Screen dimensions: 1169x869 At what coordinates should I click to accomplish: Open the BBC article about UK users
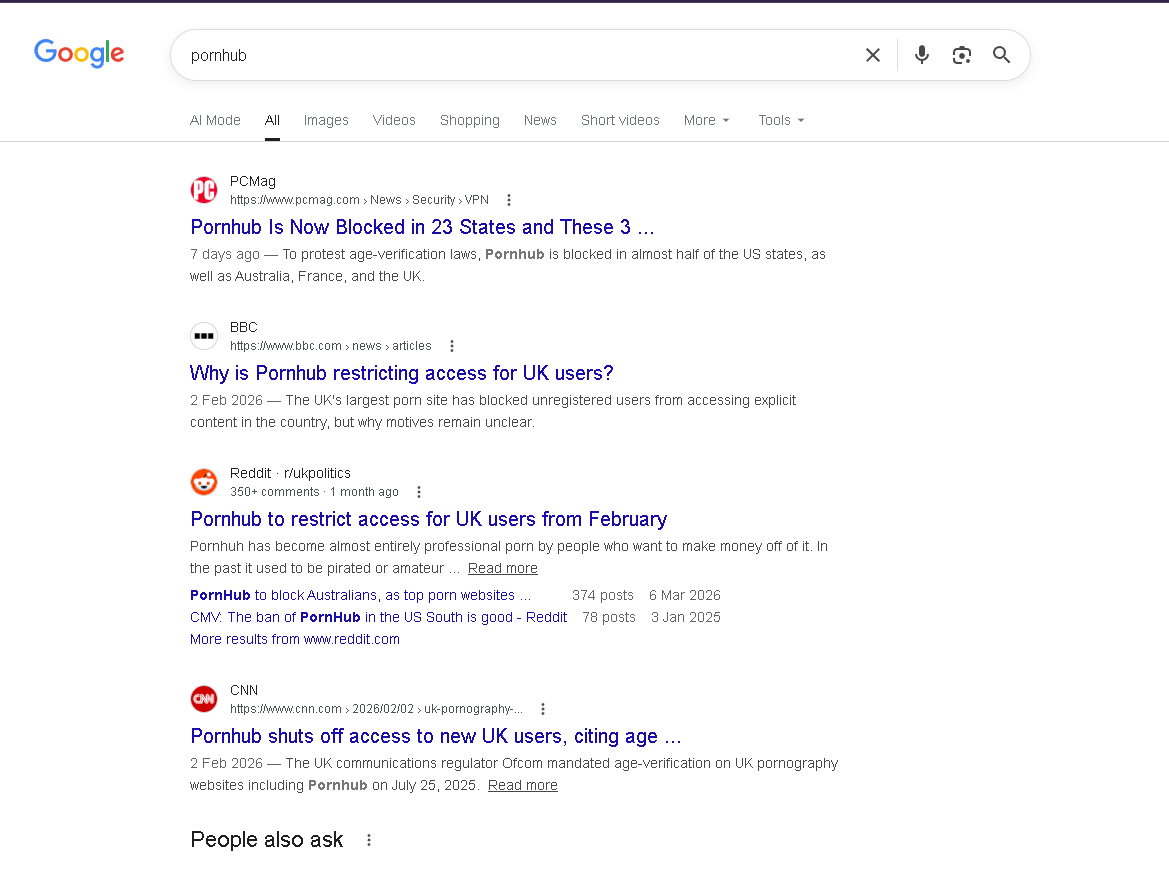(x=401, y=373)
